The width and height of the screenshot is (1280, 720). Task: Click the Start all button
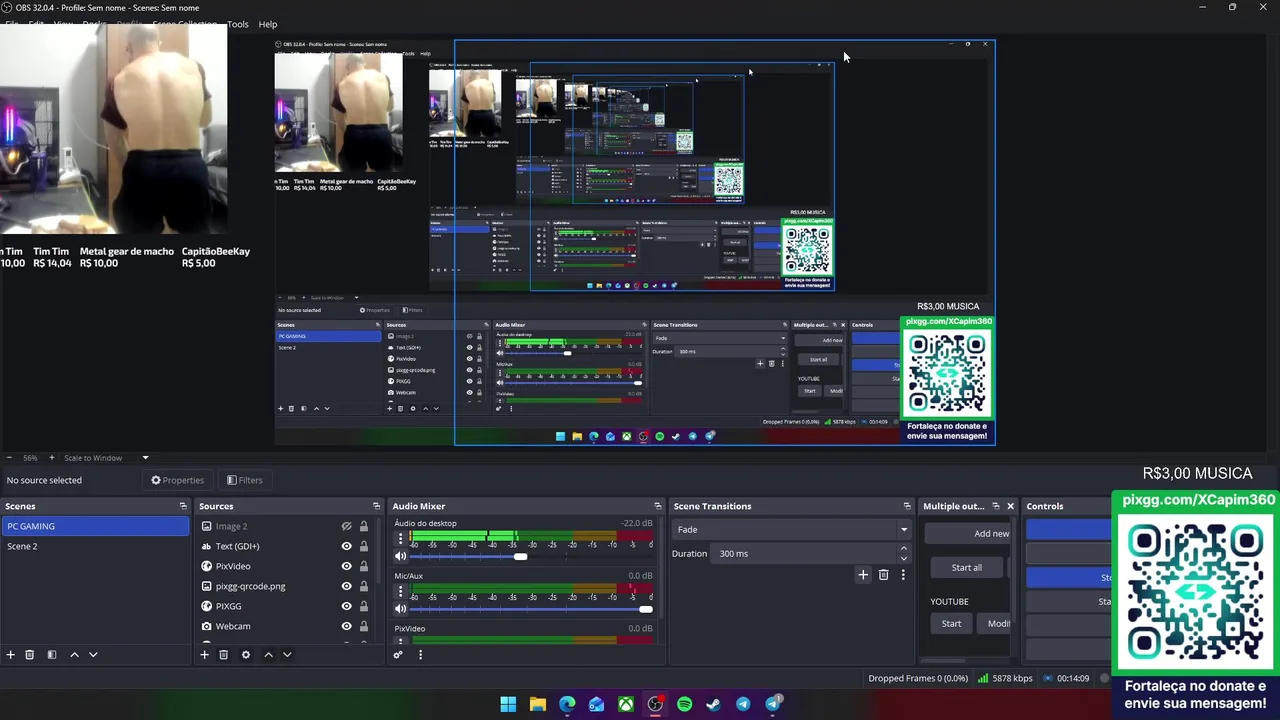pyautogui.click(x=966, y=567)
